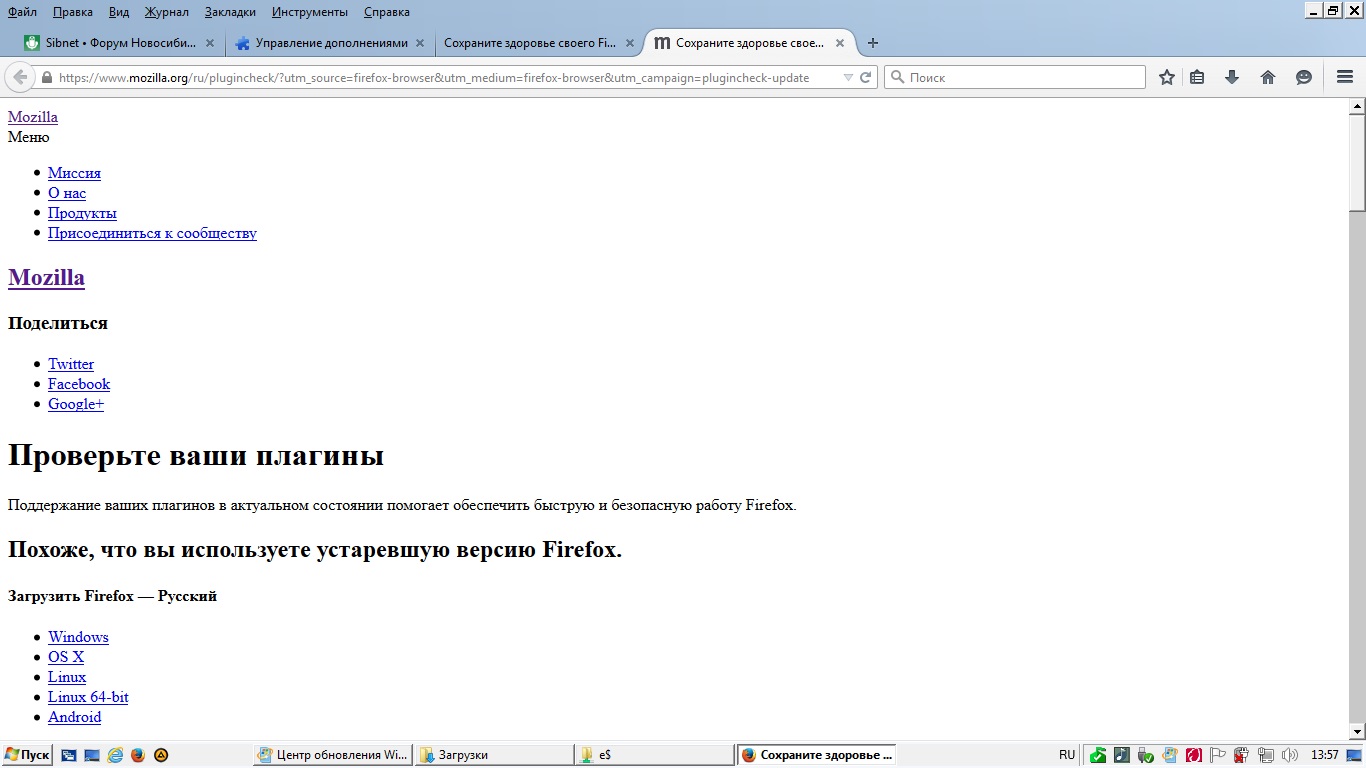
Task: Open the Миссия link
Action: pyautogui.click(x=74, y=173)
